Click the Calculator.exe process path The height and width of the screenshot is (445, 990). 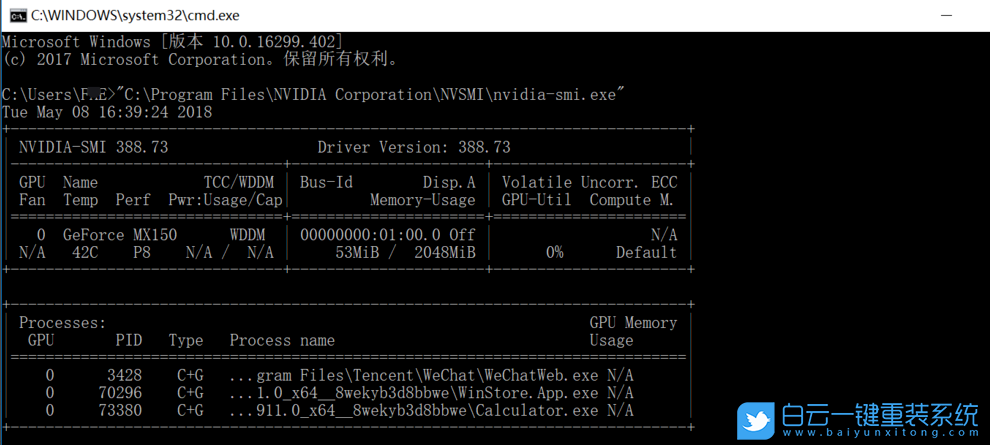tap(414, 411)
